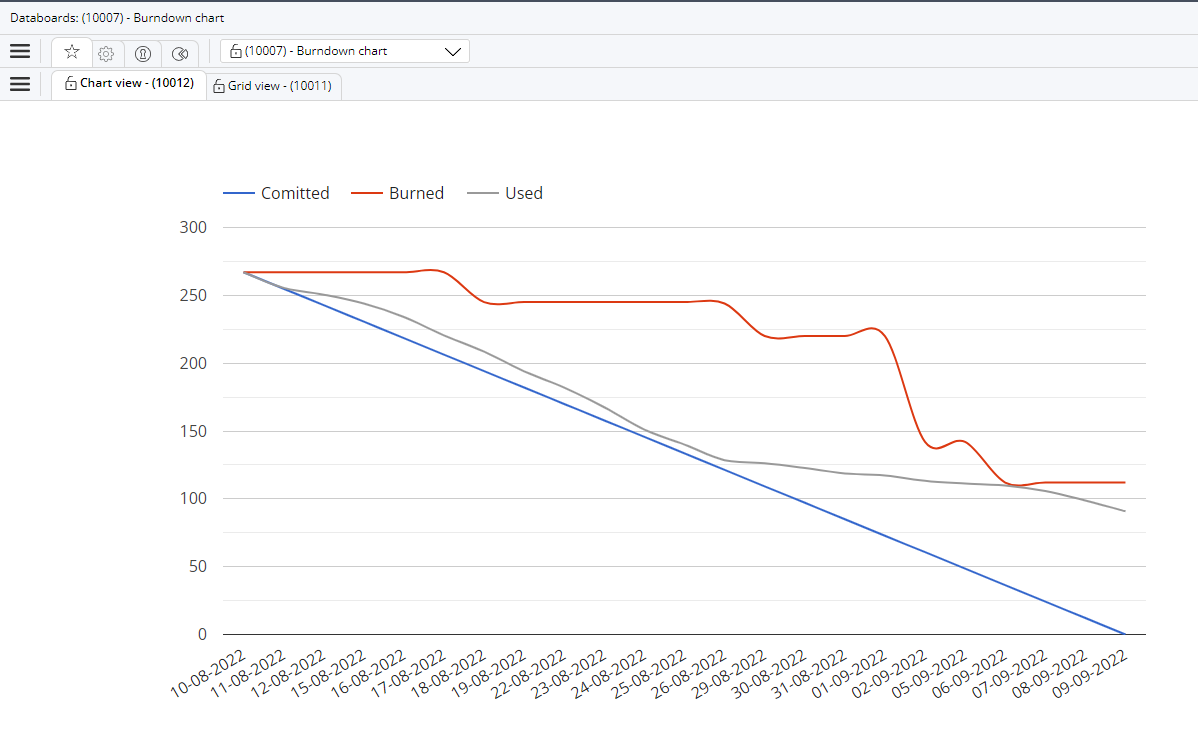Click the 250 y-axis label

(193, 295)
